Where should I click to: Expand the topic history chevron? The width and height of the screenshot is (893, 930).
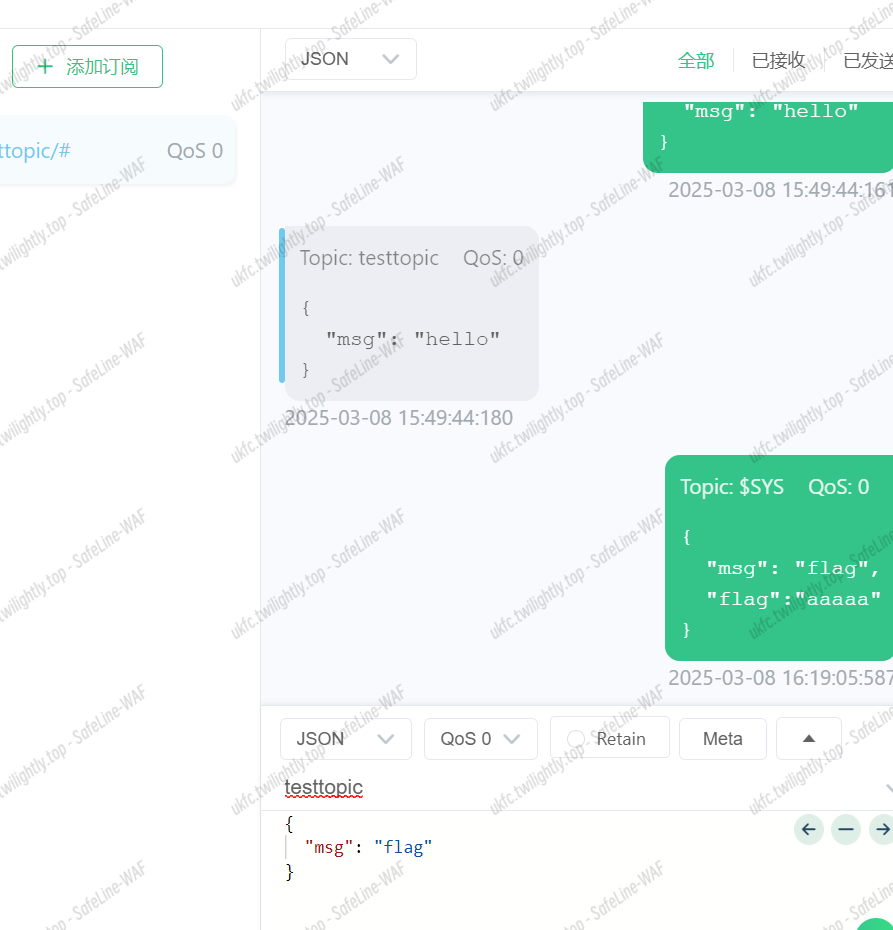click(x=887, y=788)
